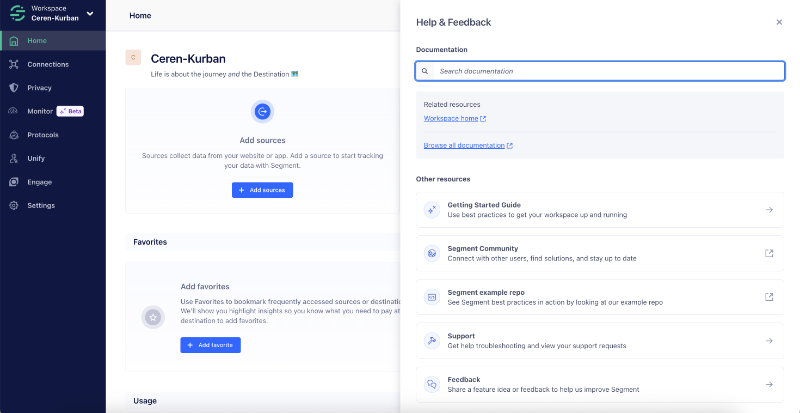Click the Segment Community globe icon
The height and width of the screenshot is (413, 800).
[x=432, y=253]
